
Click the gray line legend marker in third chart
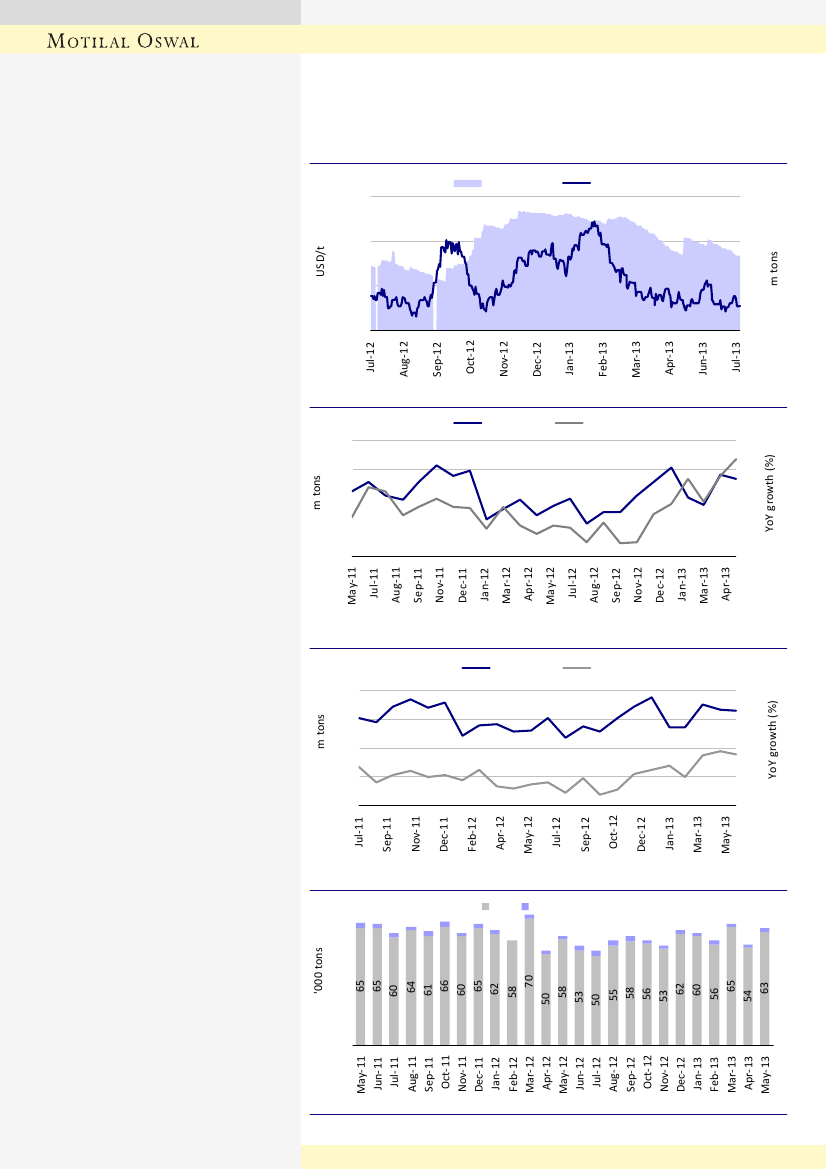577,667
